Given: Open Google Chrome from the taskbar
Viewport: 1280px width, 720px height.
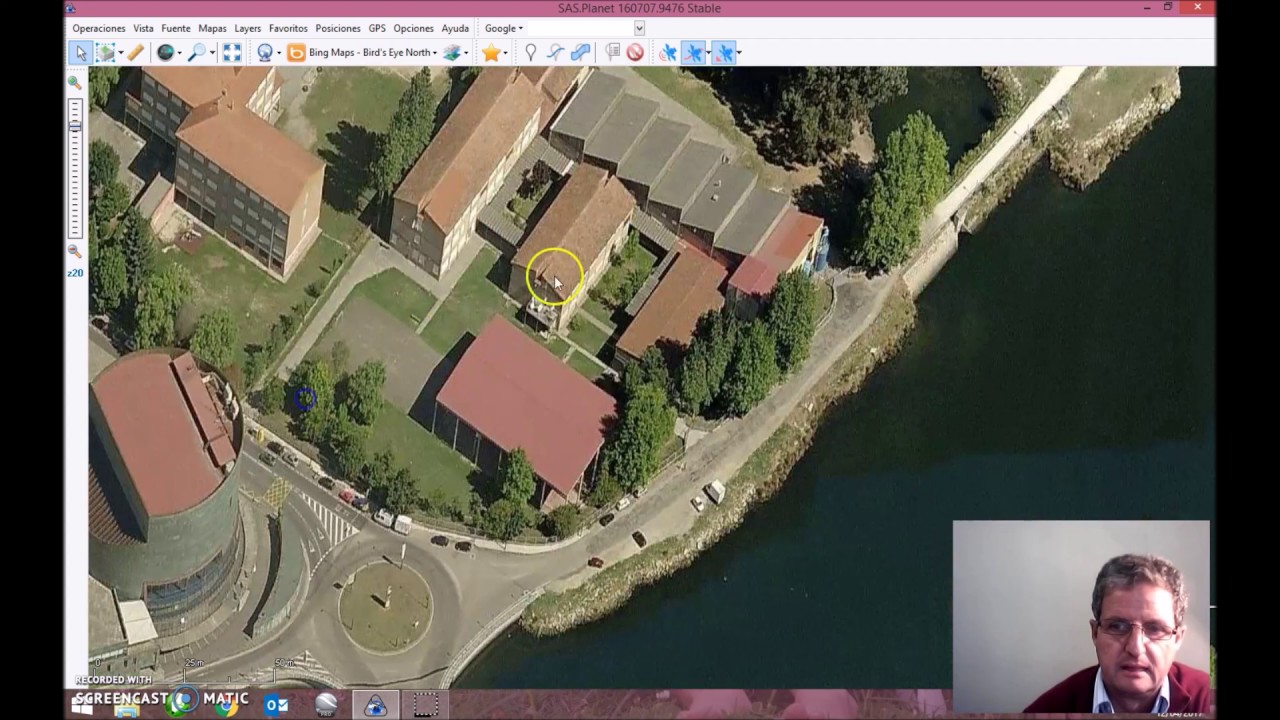Looking at the screenshot, I should [x=228, y=705].
